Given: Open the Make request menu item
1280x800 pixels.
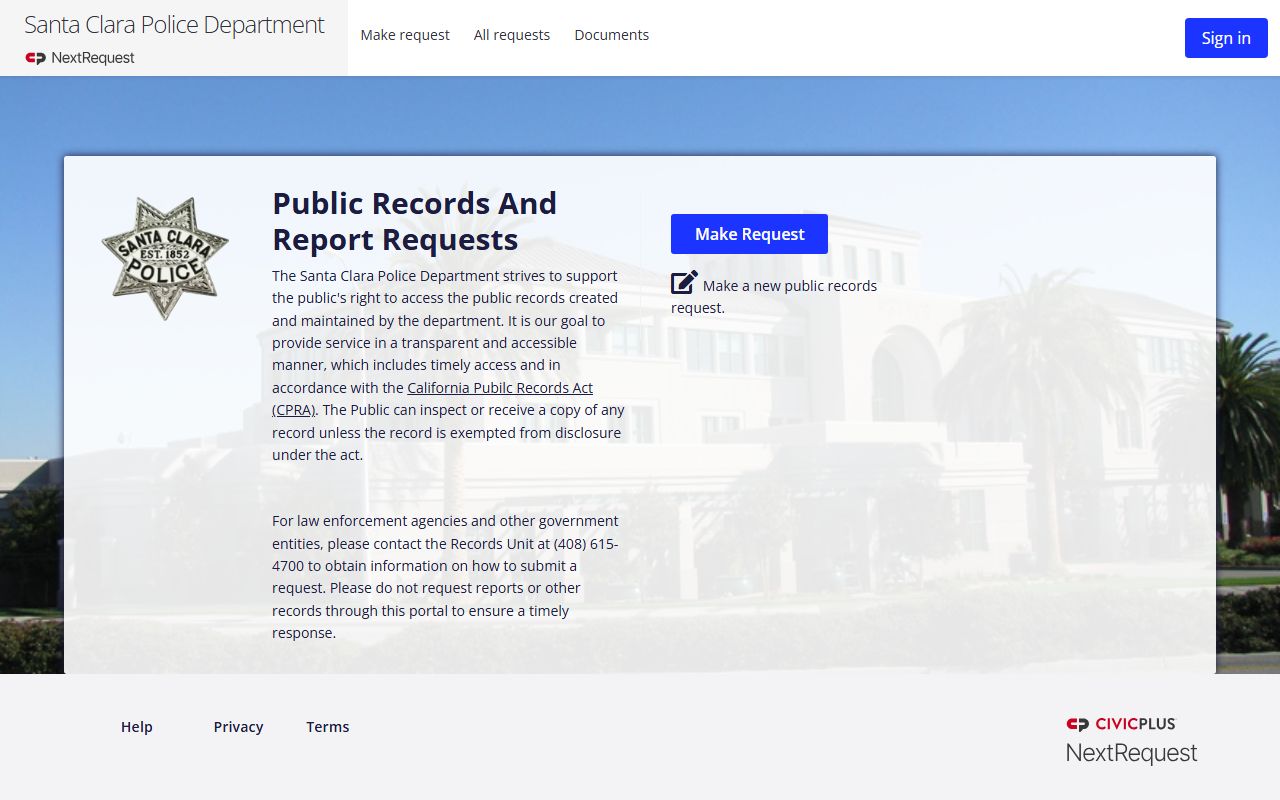Looking at the screenshot, I should (405, 35).
